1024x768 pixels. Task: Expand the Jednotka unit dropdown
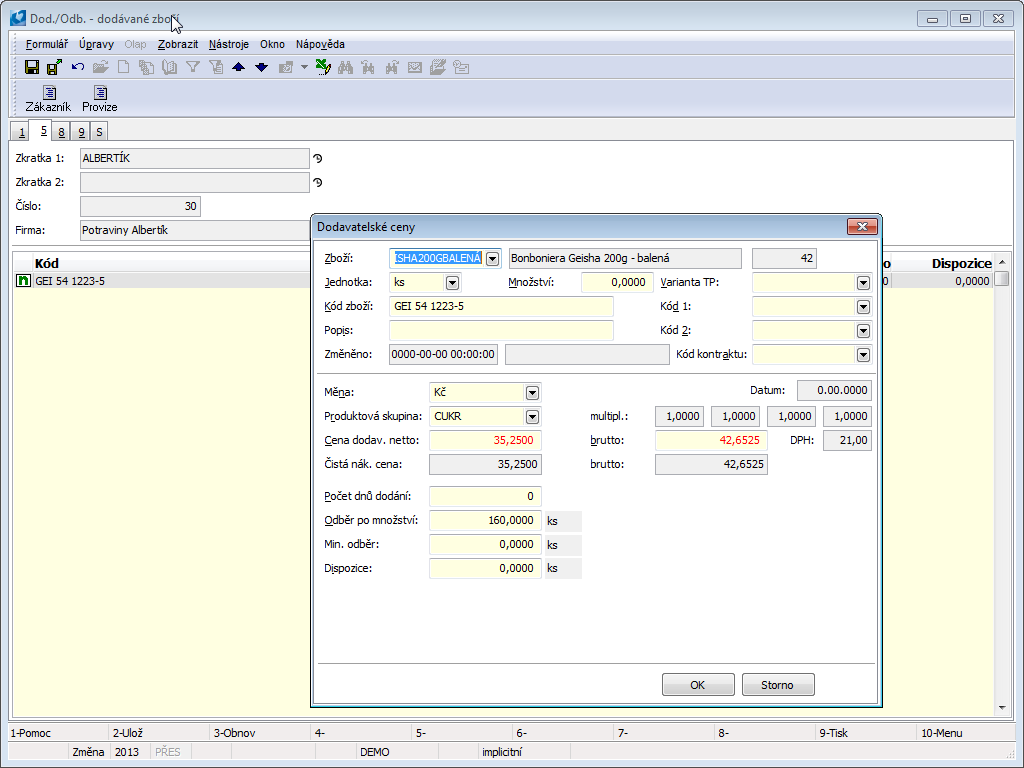(x=452, y=283)
